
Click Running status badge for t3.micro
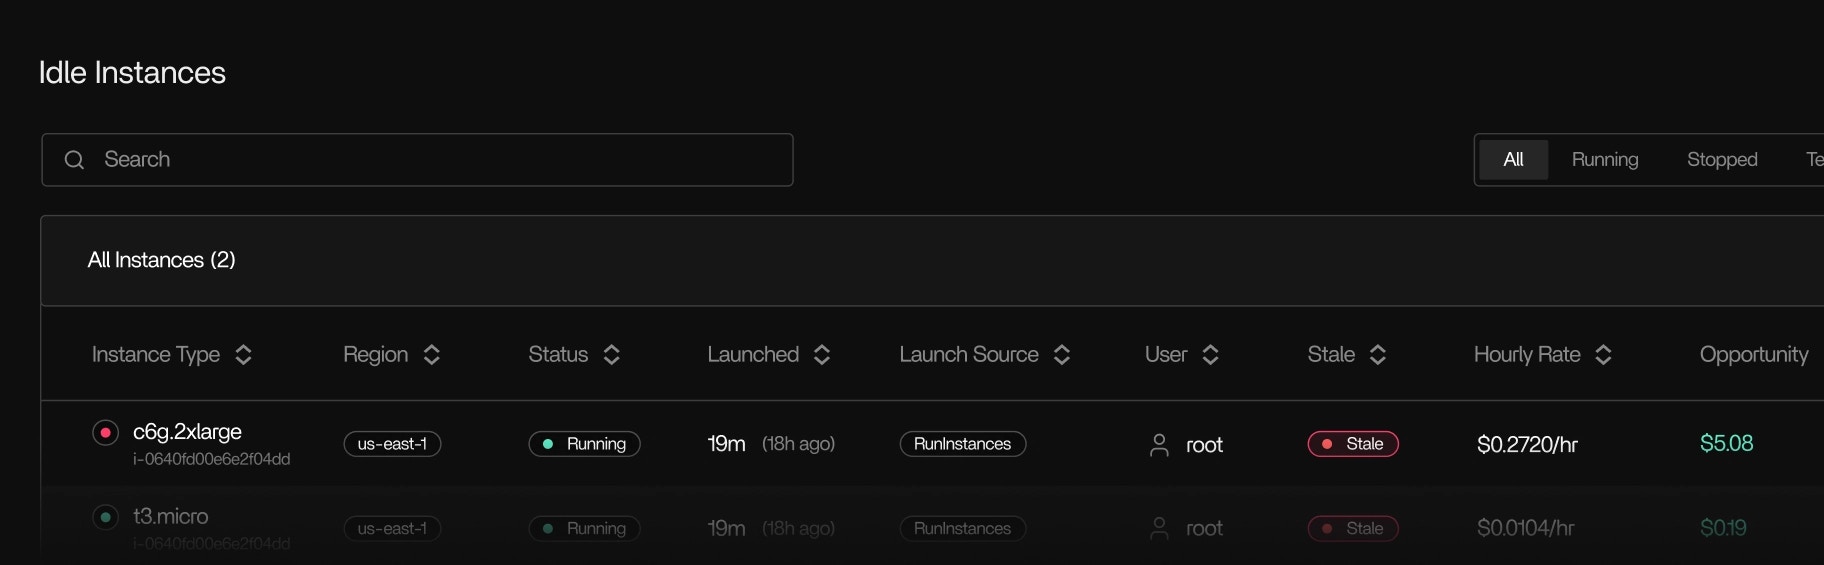click(584, 528)
